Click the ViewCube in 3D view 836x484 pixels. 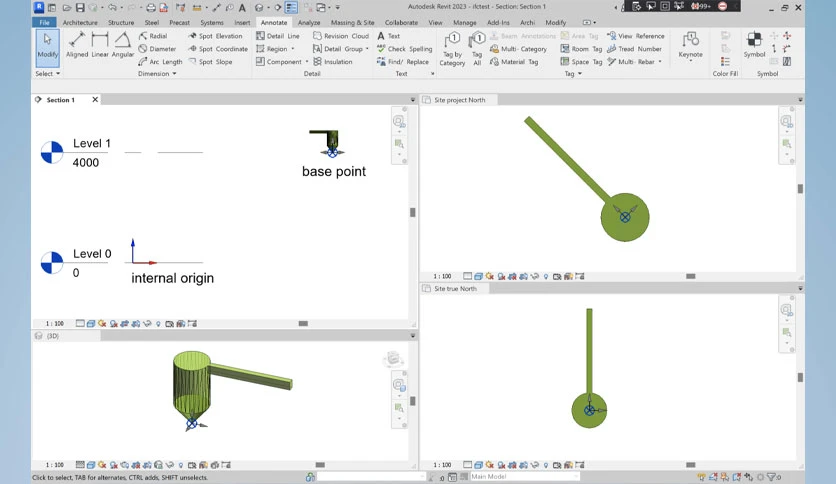393,359
